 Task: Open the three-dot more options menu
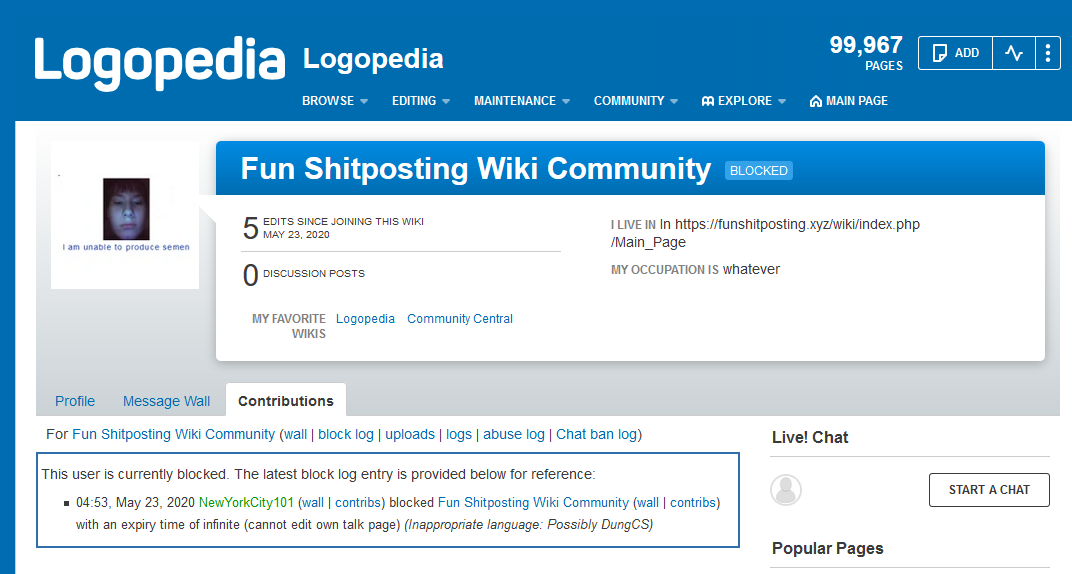click(x=1048, y=53)
